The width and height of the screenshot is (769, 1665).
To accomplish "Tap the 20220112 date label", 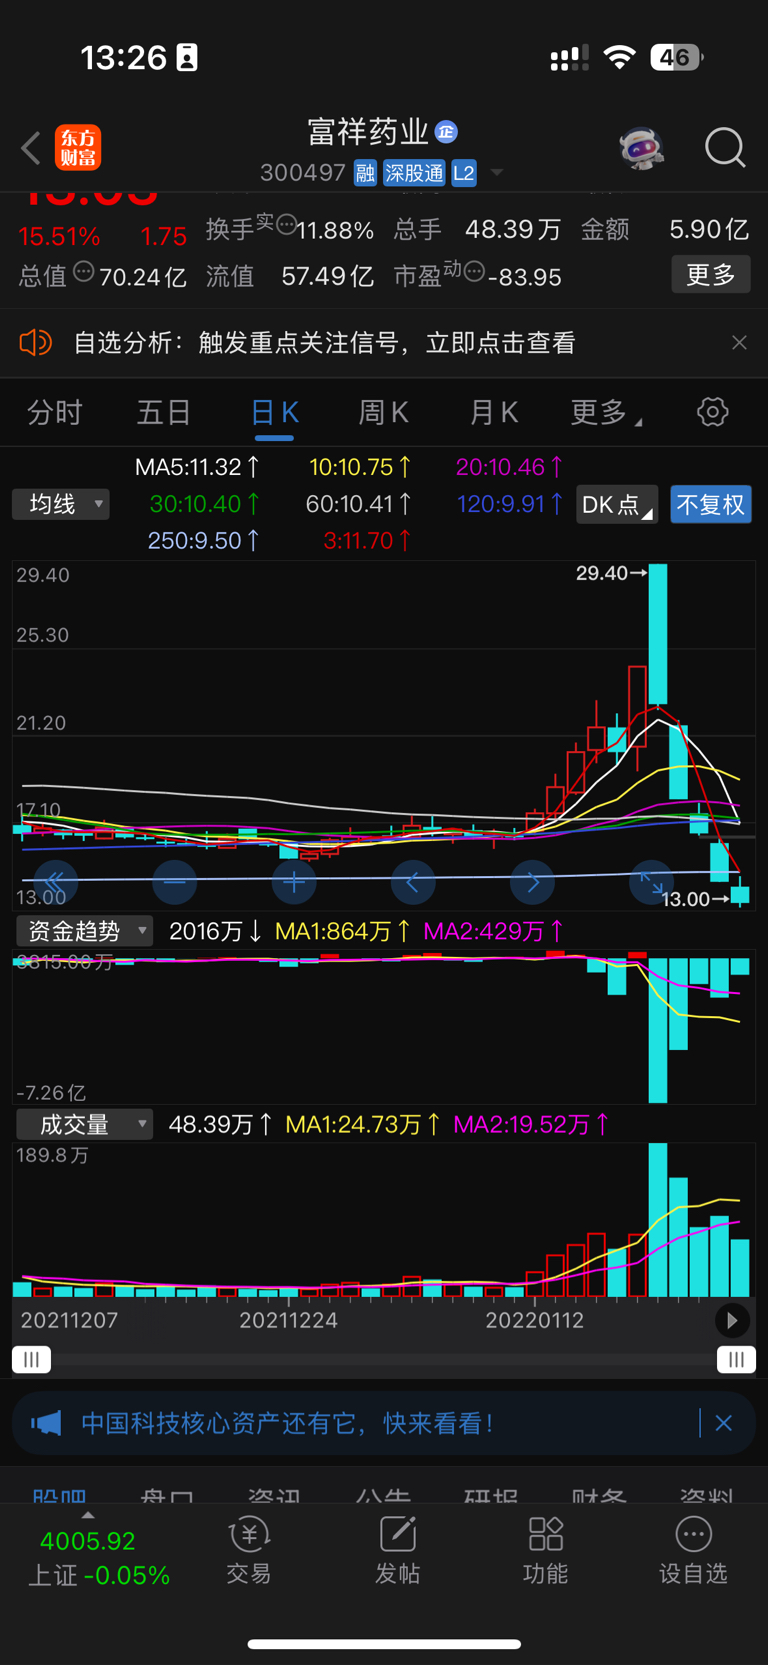I will click(x=534, y=1320).
